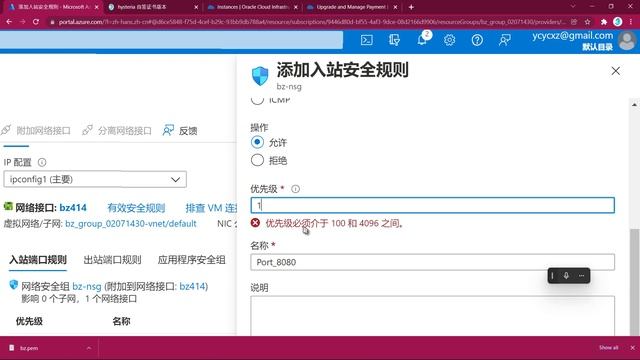The height and width of the screenshot is (360, 640).
Task: Click browser back arrow
Action: pos(9,22)
